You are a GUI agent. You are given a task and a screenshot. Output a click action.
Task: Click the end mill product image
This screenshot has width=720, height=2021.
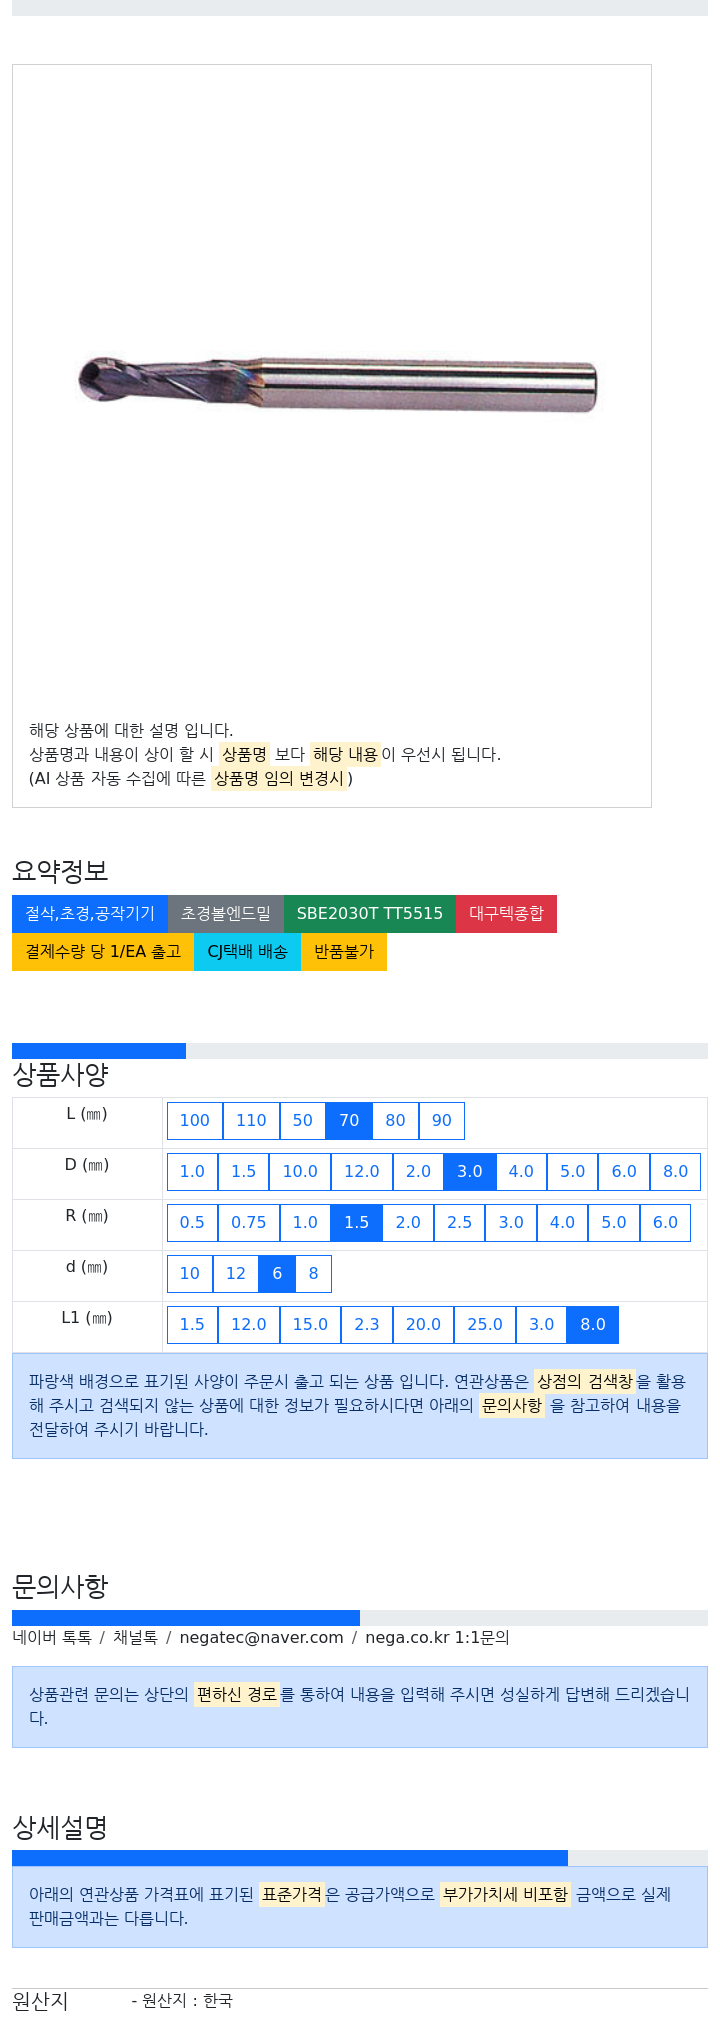(338, 384)
